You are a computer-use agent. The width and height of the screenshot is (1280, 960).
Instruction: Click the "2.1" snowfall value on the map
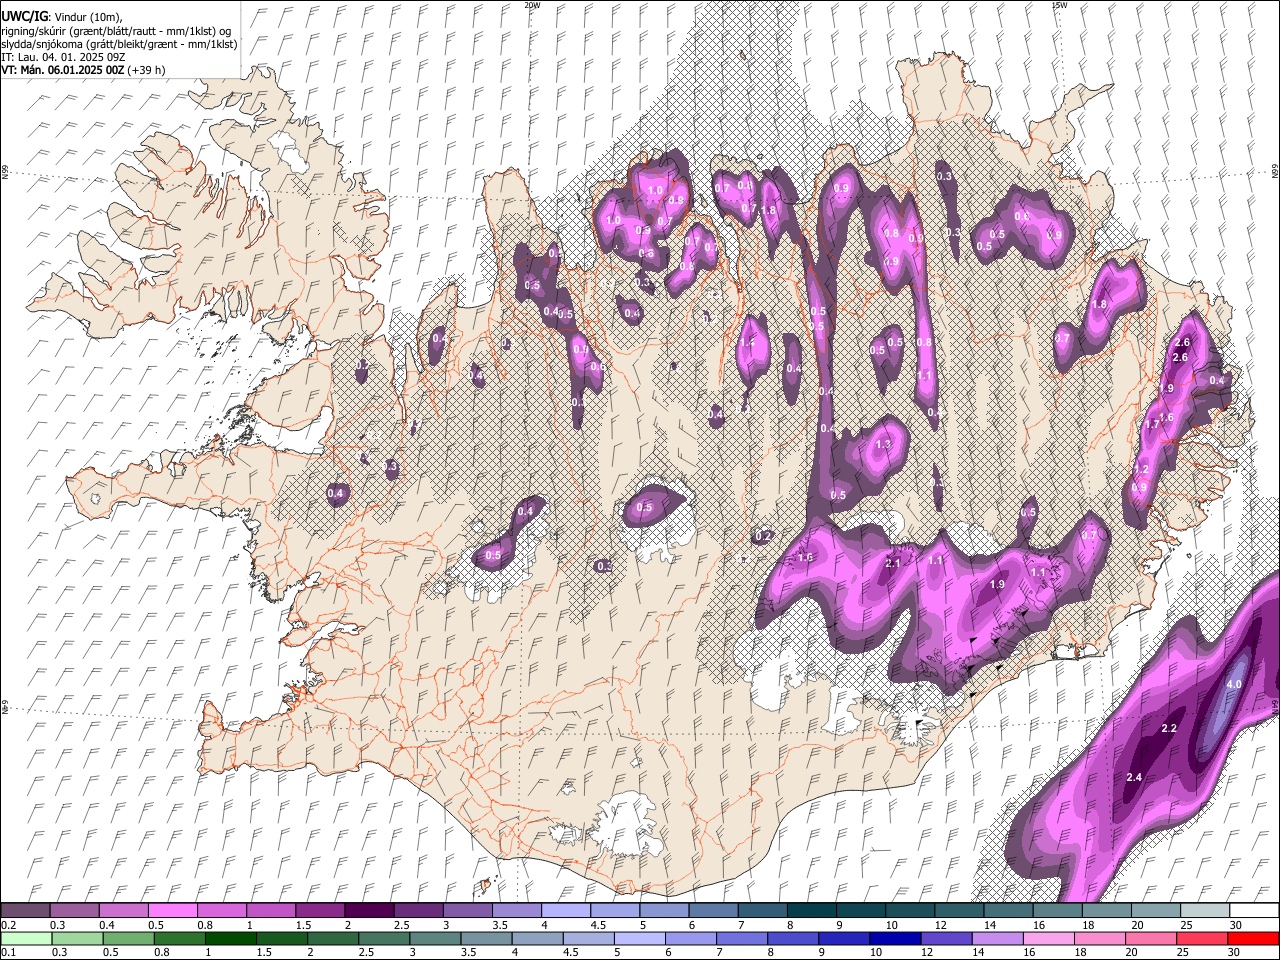894,564
